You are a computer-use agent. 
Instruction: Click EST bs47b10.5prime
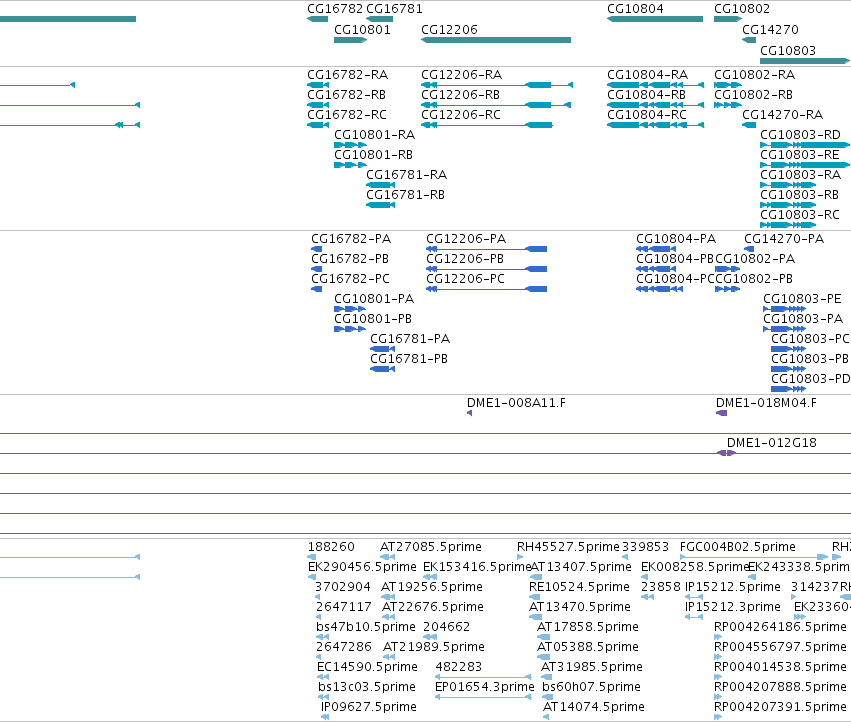[366, 627]
